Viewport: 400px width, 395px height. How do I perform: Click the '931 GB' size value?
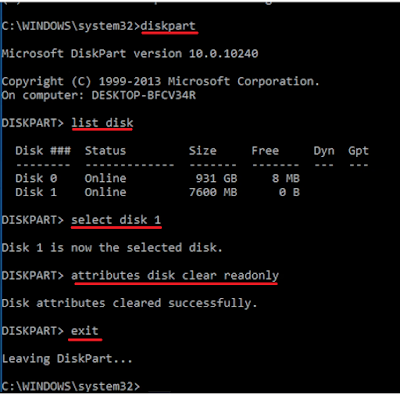pos(216,178)
